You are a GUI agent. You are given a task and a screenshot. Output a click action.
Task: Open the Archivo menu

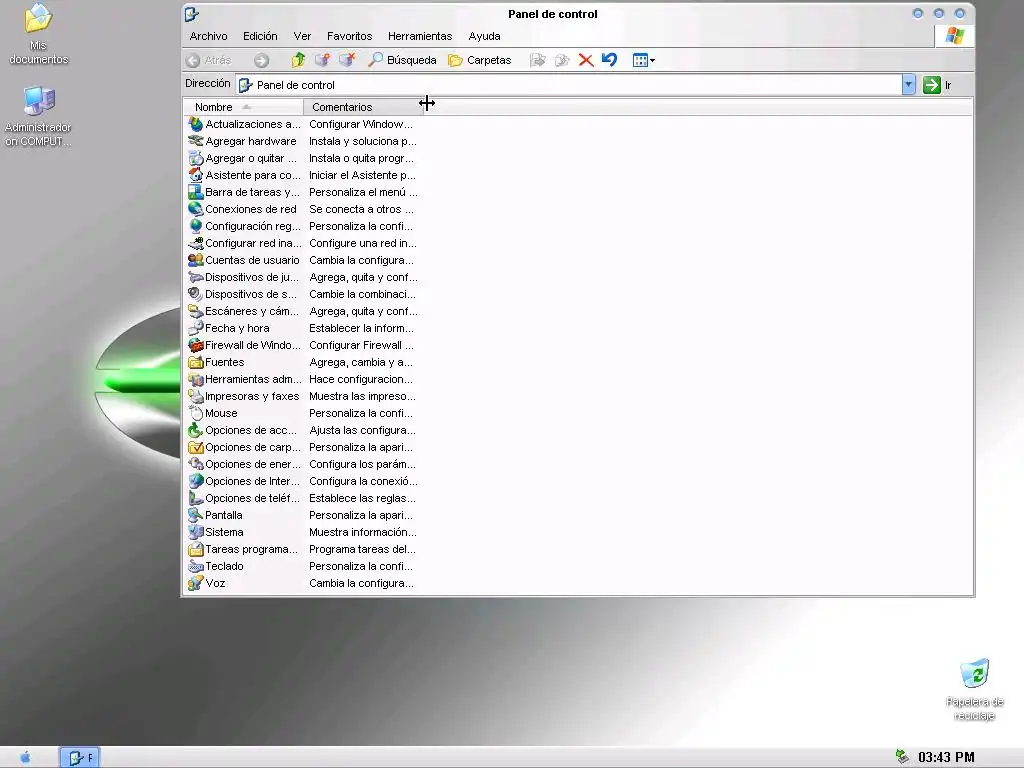[x=208, y=36]
